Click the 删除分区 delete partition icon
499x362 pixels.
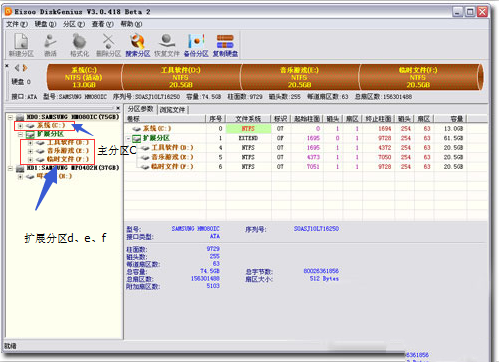[x=108, y=46]
